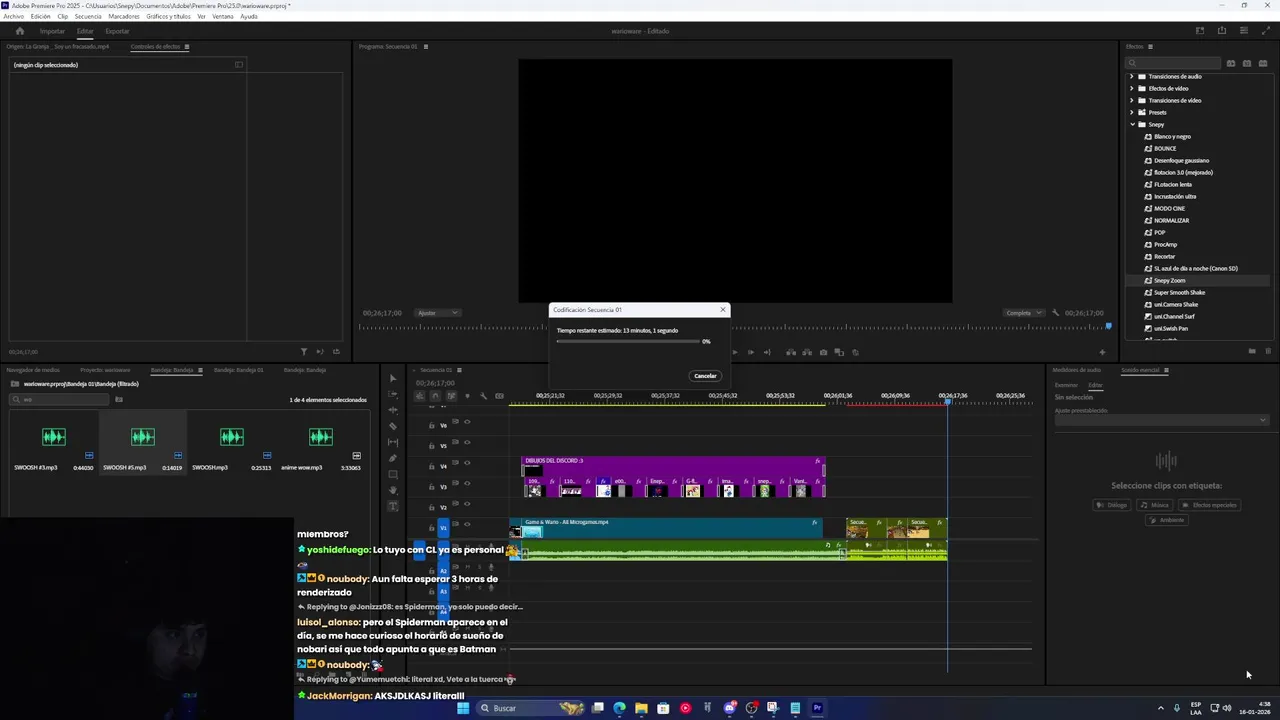
Task: Select the Hand tool
Action: 393,490
